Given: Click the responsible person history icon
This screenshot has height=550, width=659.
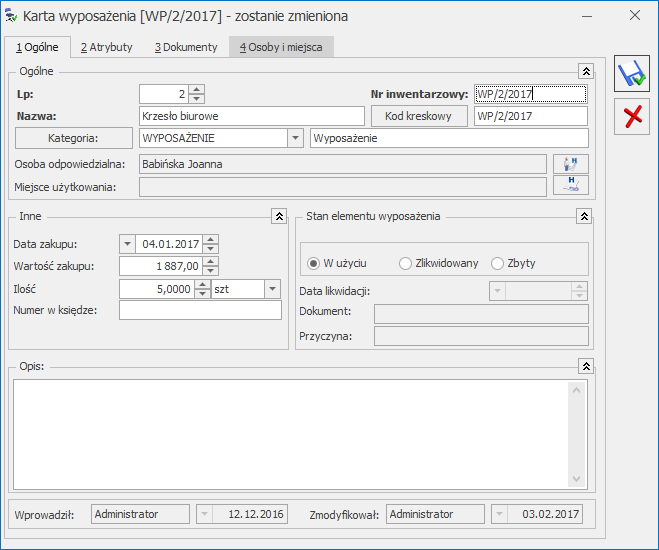Looking at the screenshot, I should (571, 163).
